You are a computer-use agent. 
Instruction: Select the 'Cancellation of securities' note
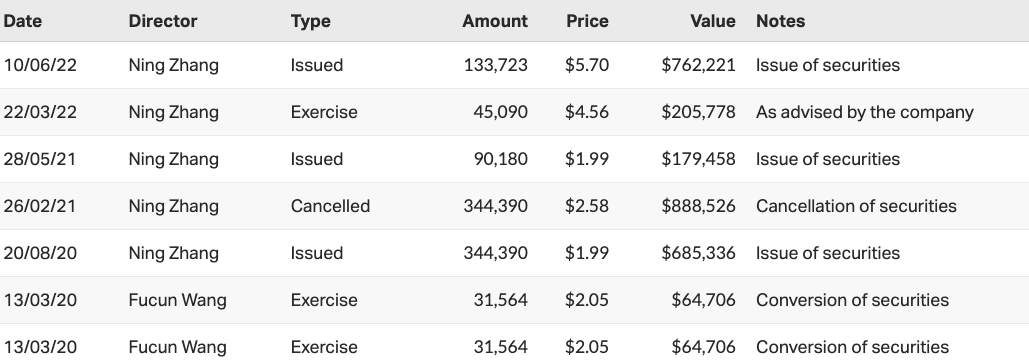(x=856, y=206)
